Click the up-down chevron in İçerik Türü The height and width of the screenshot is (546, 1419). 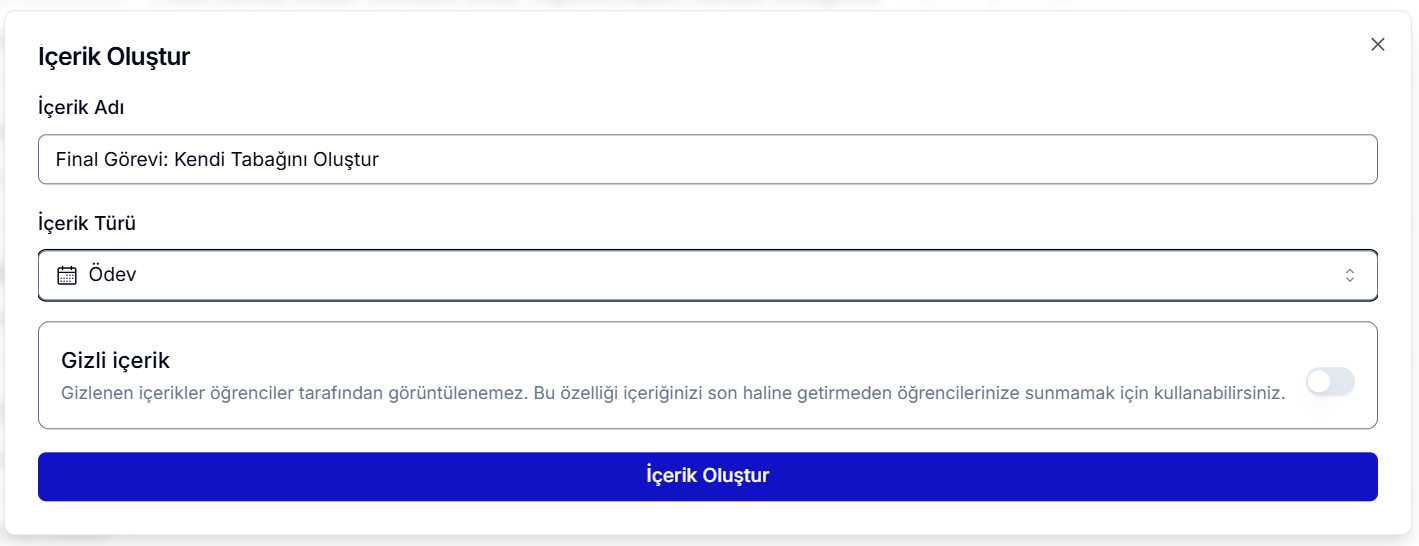(1350, 275)
